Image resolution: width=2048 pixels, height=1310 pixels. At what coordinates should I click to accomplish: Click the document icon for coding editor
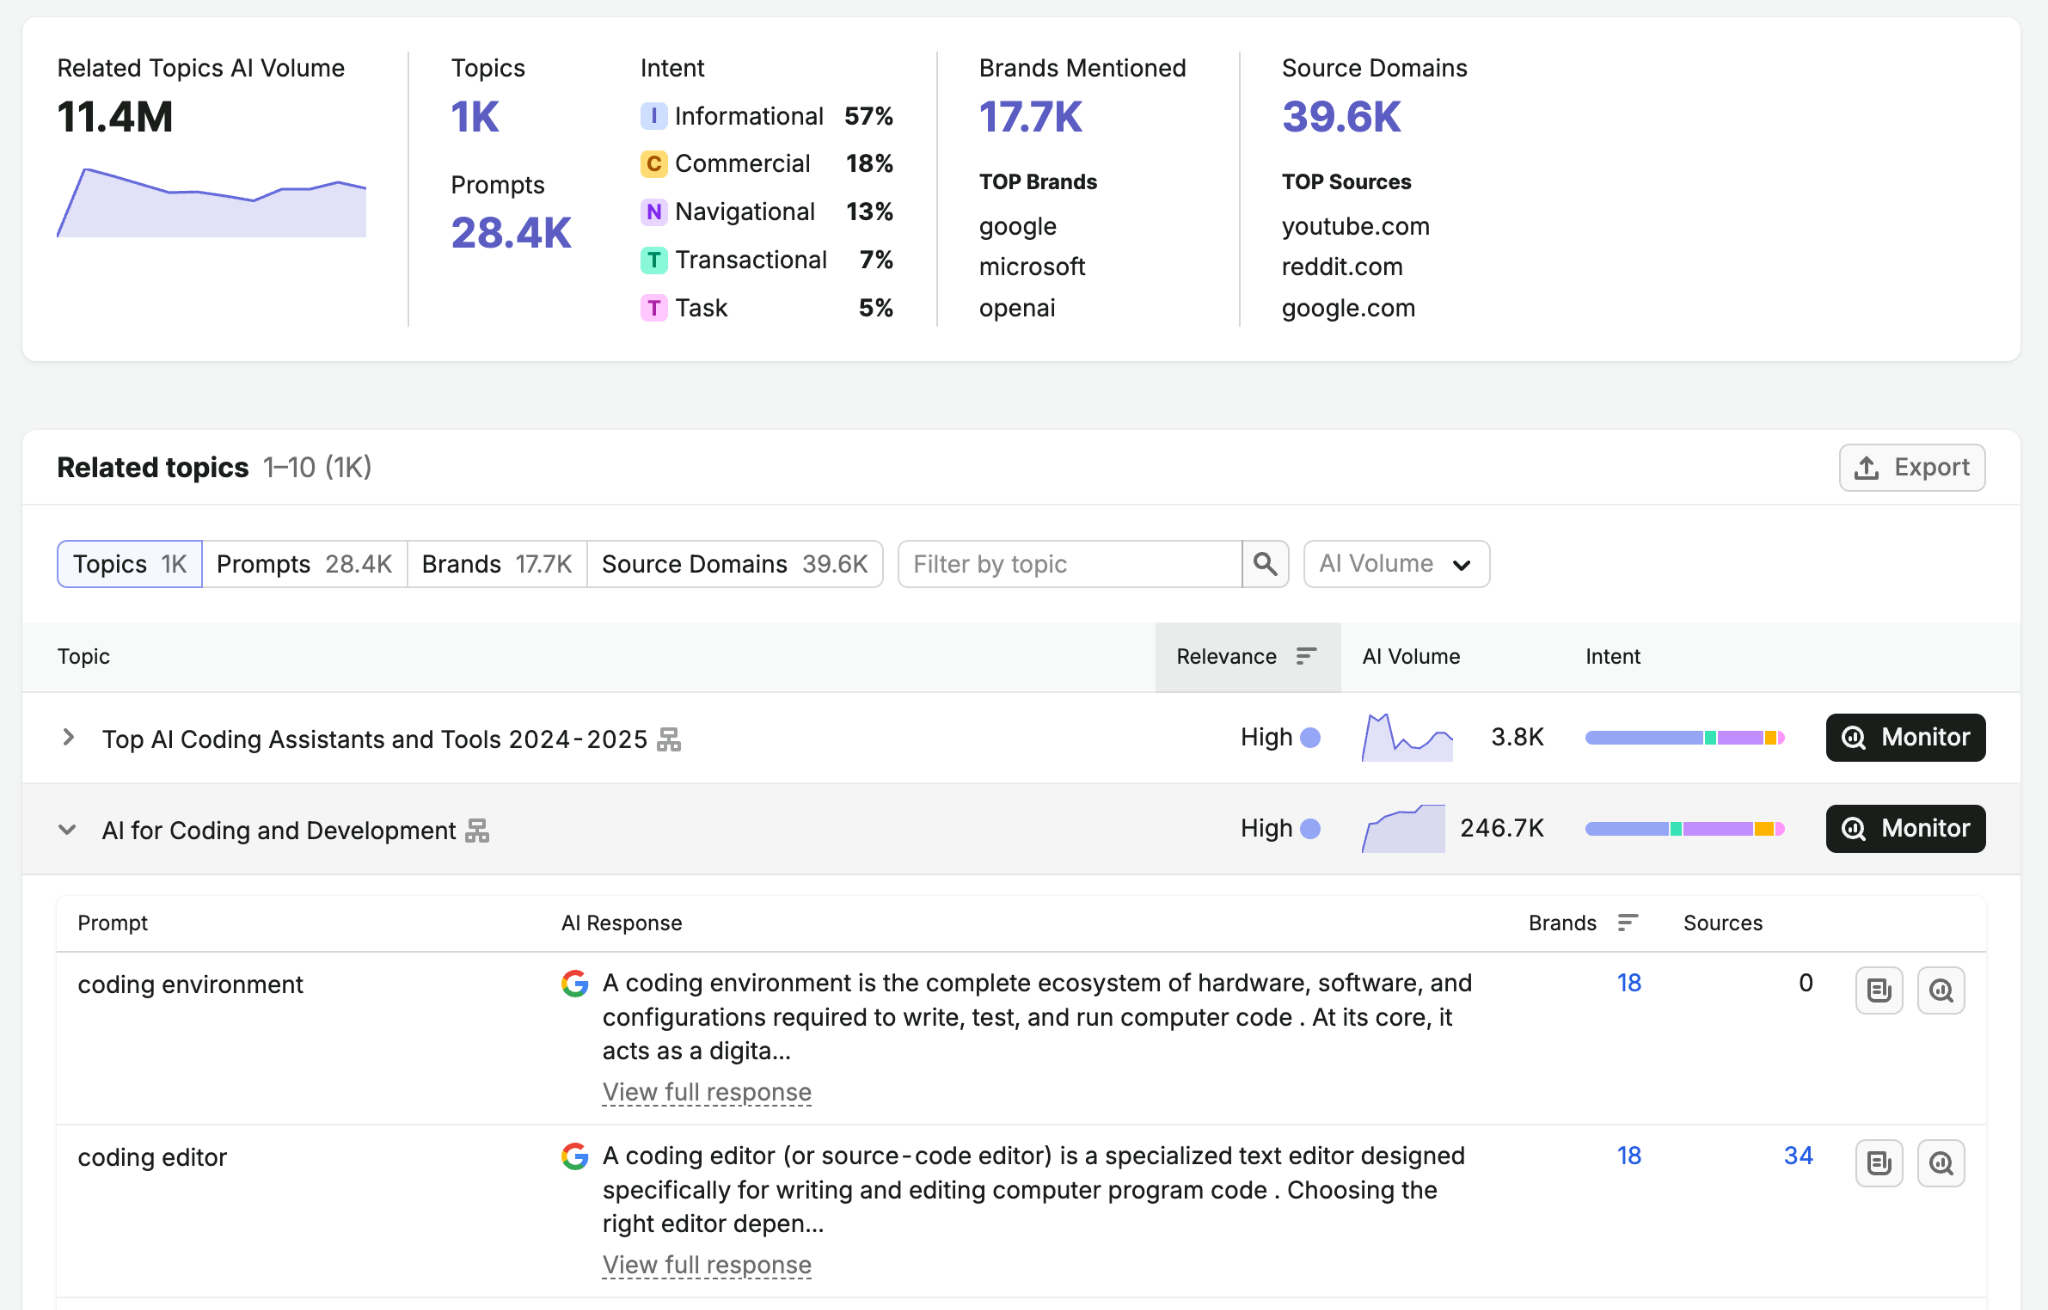click(x=1879, y=1163)
